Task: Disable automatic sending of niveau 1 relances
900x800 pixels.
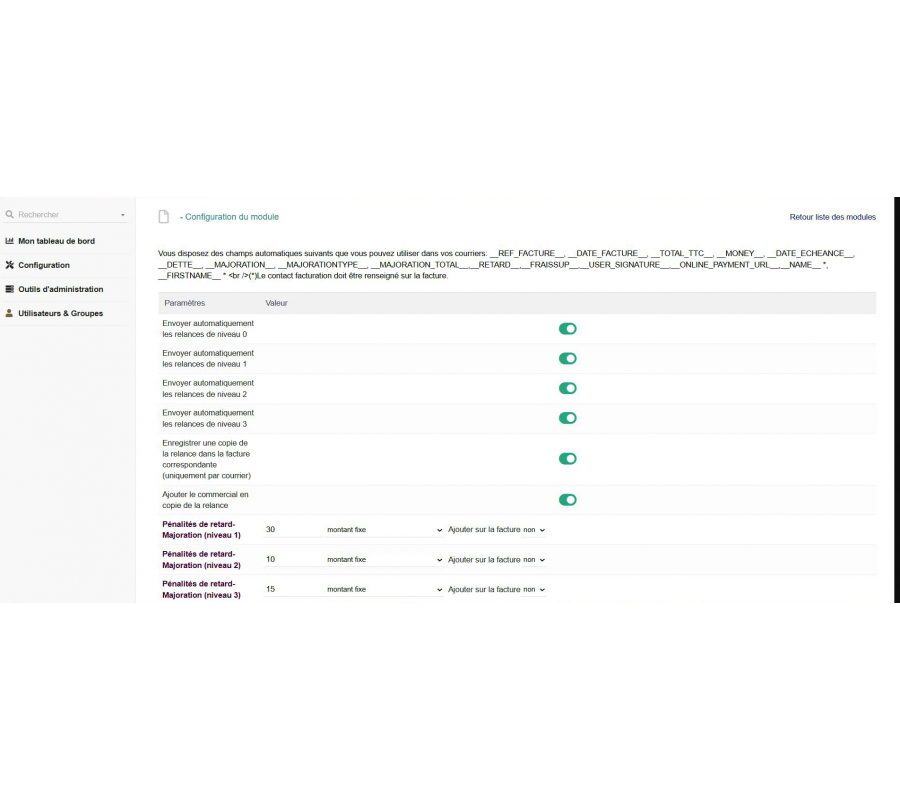Action: coord(567,359)
